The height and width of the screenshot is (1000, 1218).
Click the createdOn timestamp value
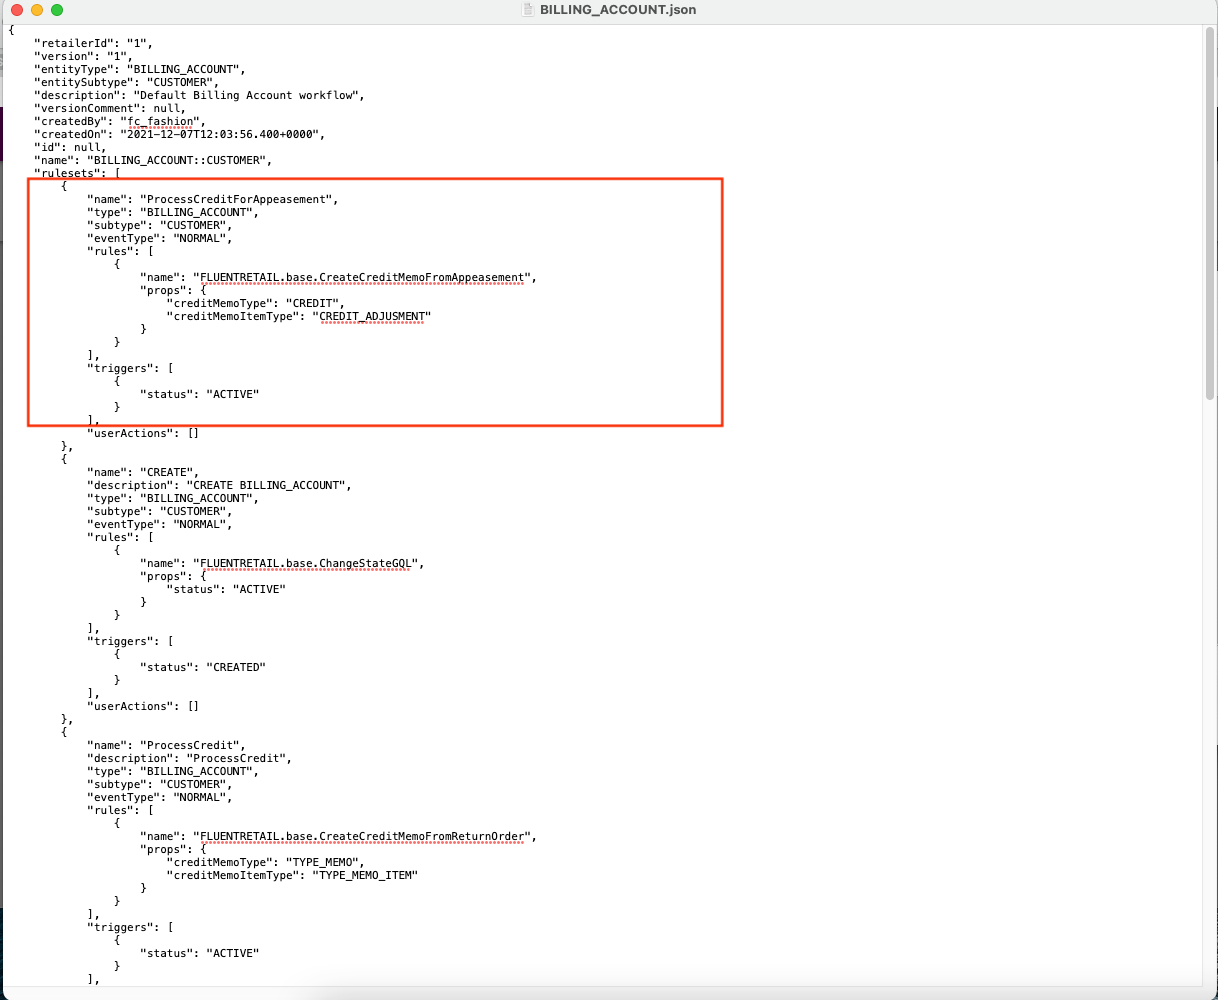pos(221,134)
